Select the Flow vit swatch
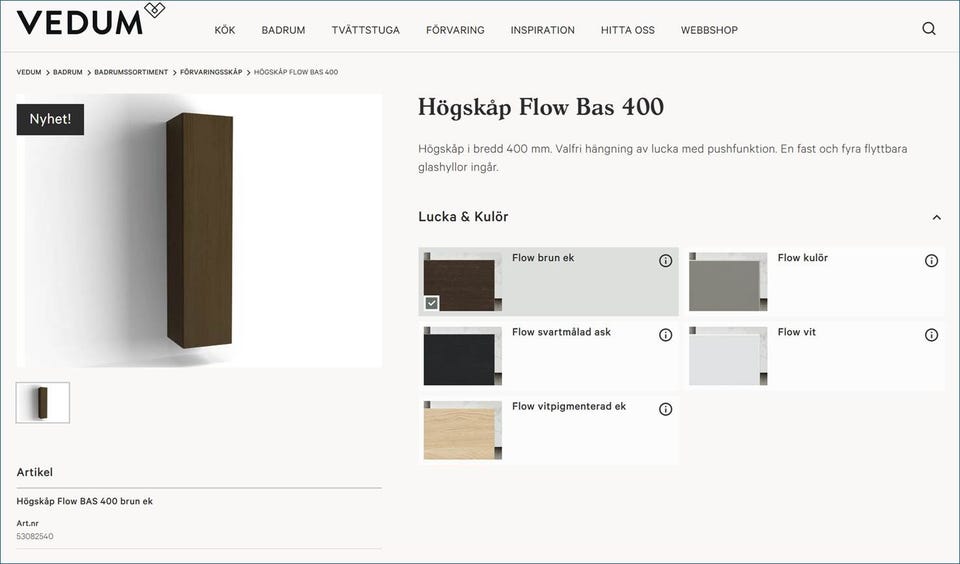 pyautogui.click(x=728, y=356)
